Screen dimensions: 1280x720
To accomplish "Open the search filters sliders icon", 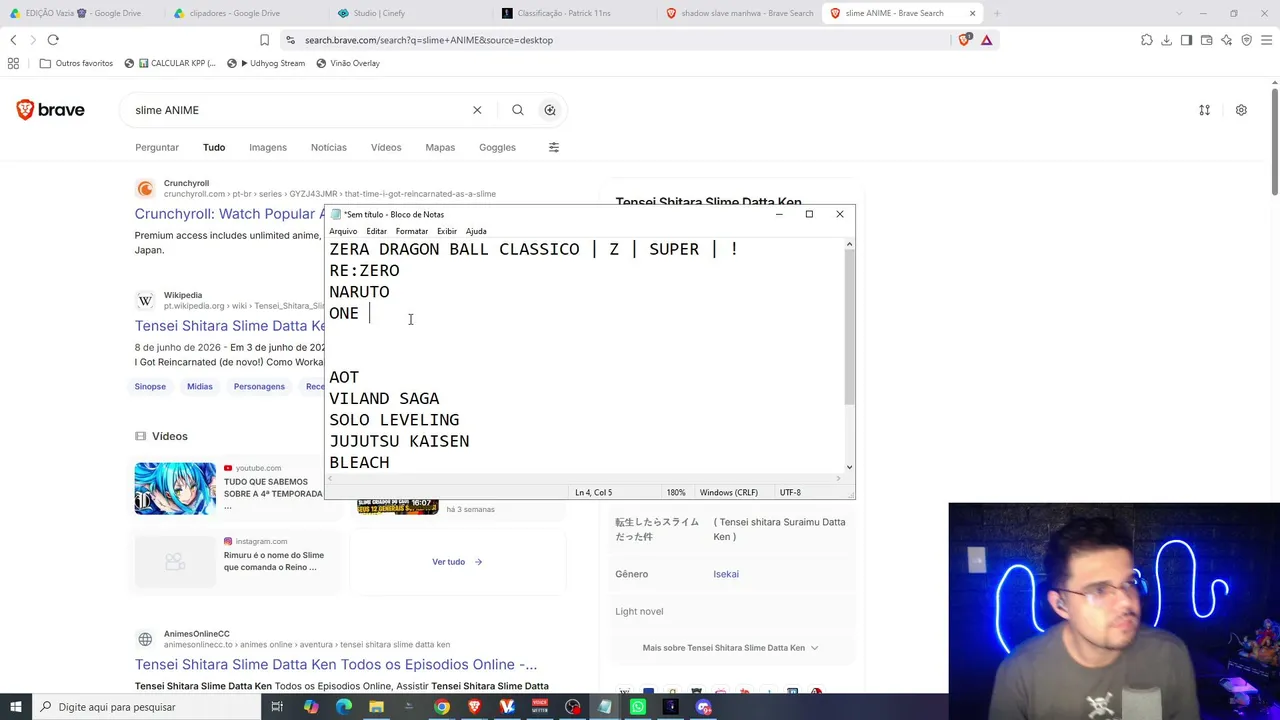I will tap(554, 147).
